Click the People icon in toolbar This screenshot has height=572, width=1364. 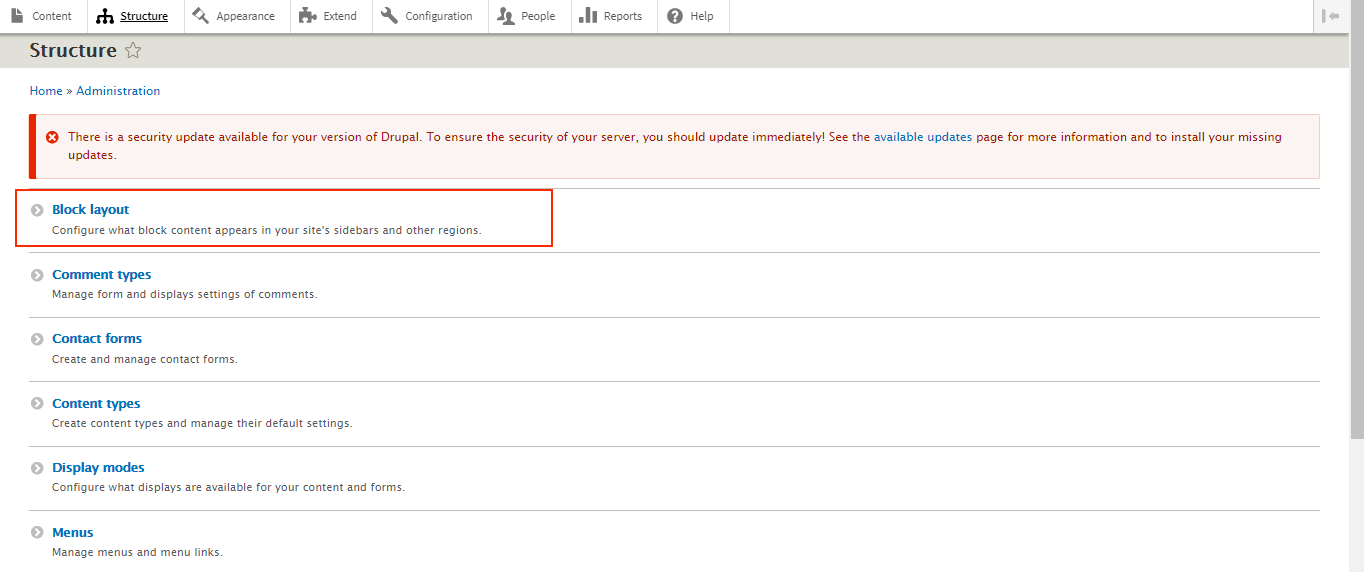506,16
